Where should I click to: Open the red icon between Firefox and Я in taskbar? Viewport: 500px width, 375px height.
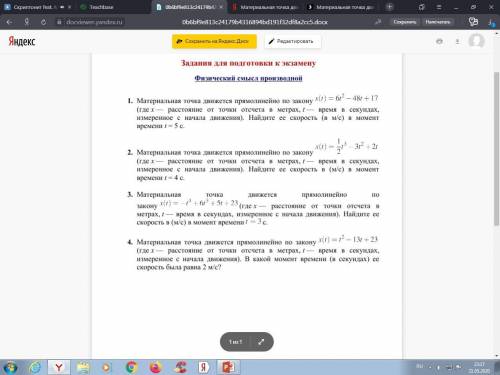click(x=181, y=367)
